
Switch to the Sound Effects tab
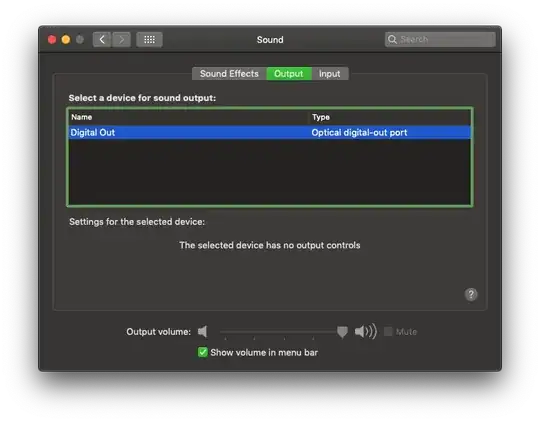click(229, 74)
